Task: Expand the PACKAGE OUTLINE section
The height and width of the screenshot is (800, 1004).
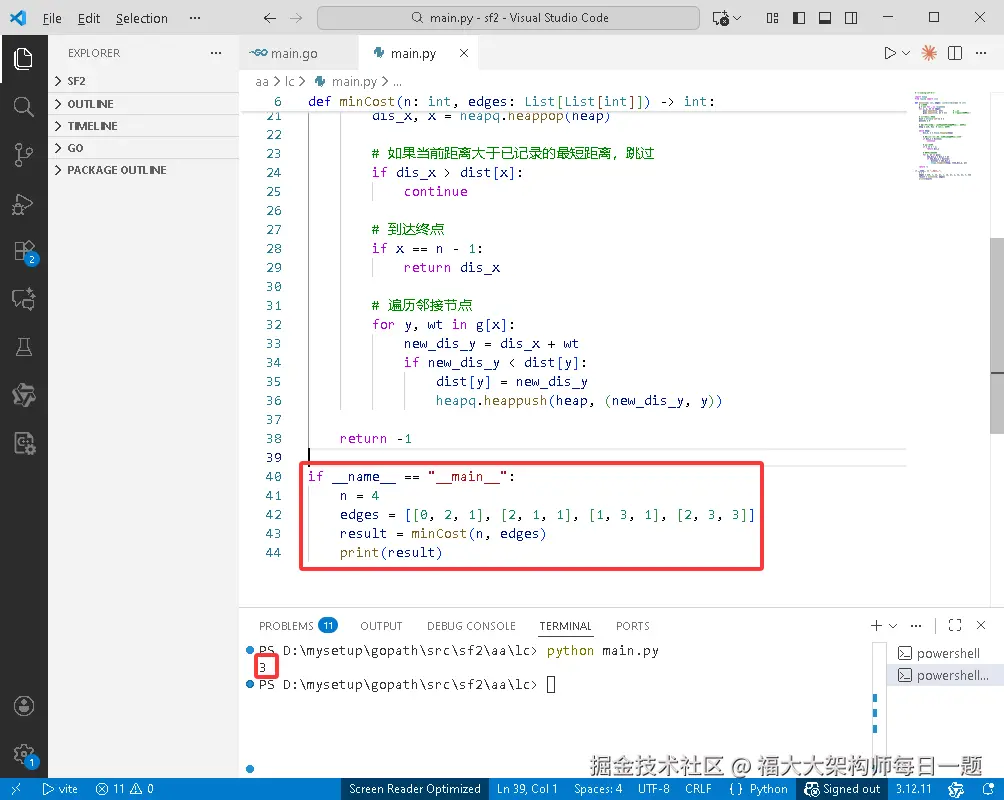Action: 143,170
